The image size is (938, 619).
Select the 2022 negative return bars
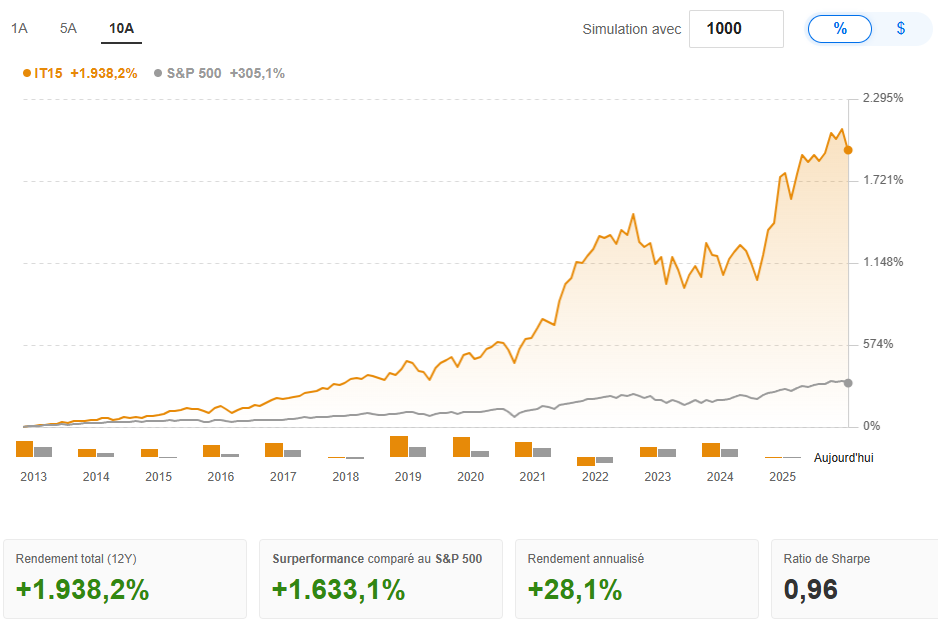coord(595,461)
